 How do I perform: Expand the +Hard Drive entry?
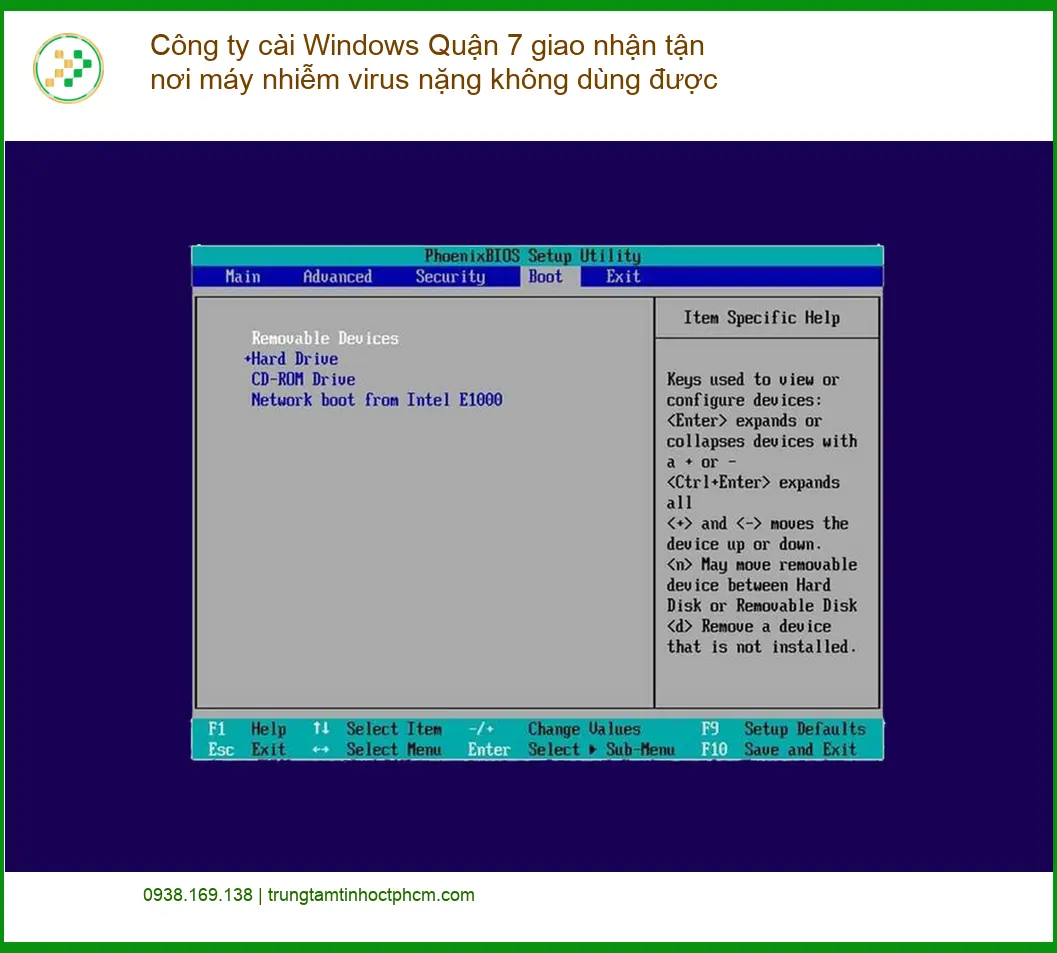click(x=291, y=359)
